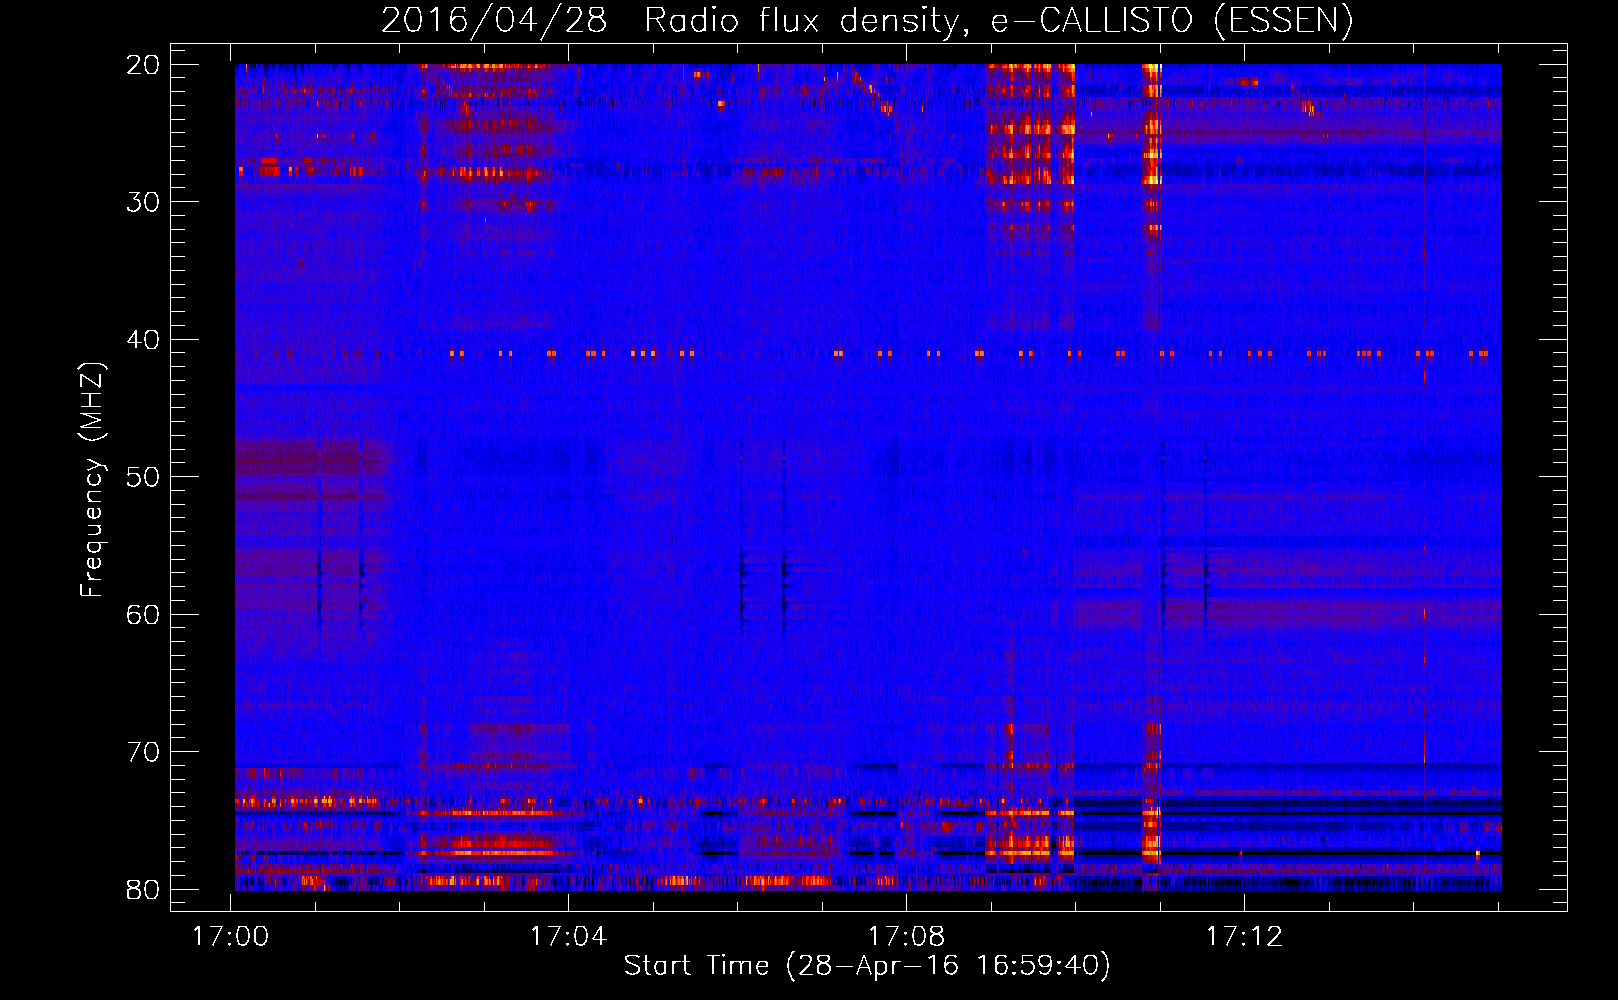Click the 80 frequency tick label

[144, 889]
